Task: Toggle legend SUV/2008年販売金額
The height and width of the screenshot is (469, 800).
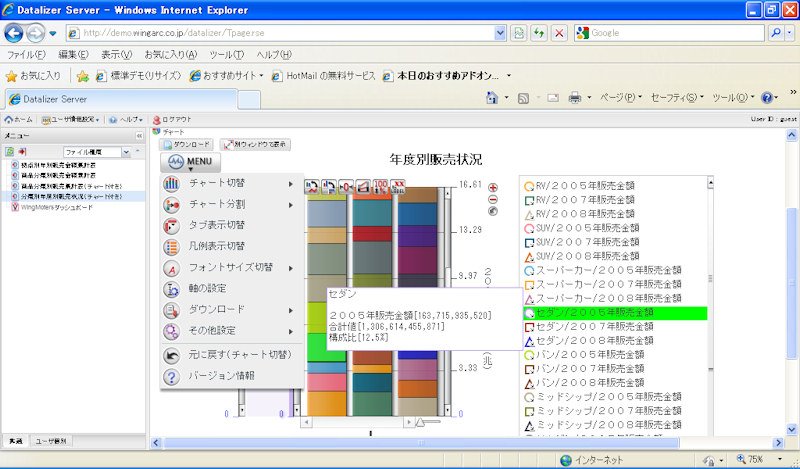Action: click(582, 256)
